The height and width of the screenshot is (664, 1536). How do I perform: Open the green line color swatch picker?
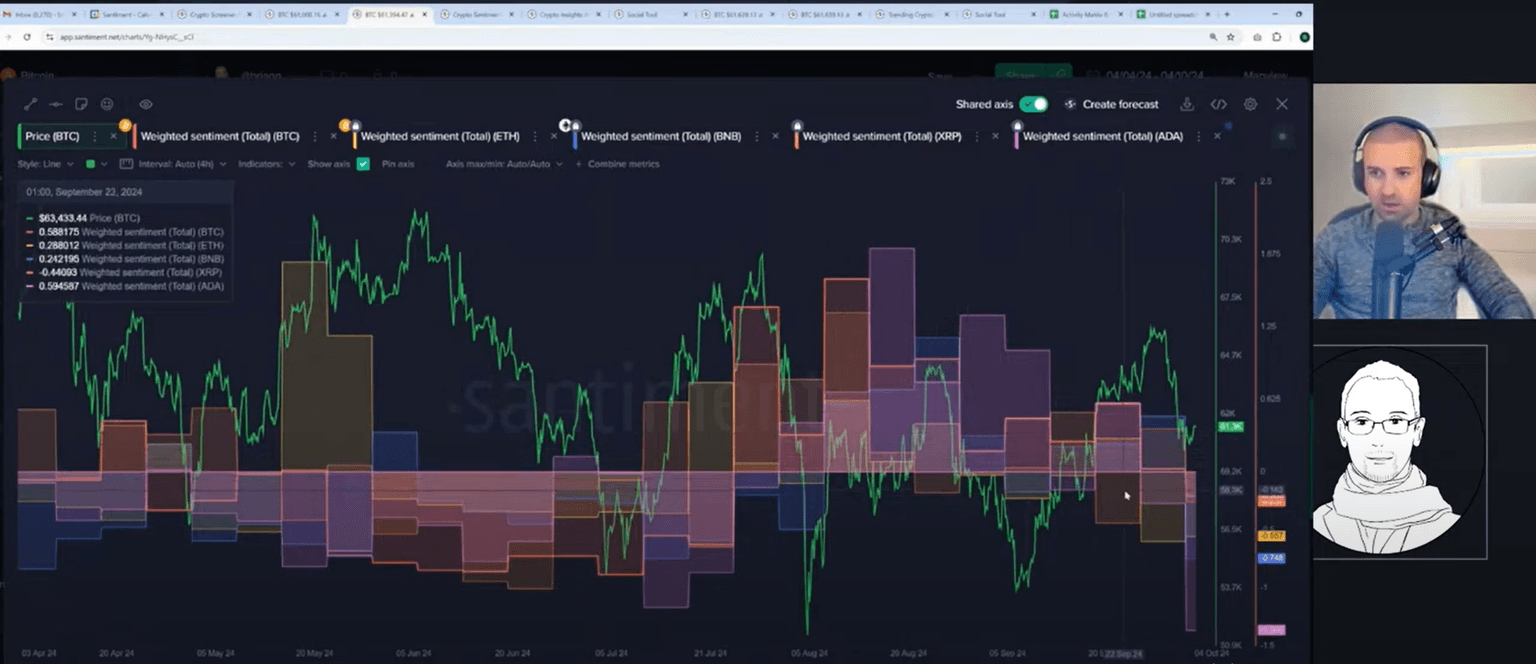91,164
